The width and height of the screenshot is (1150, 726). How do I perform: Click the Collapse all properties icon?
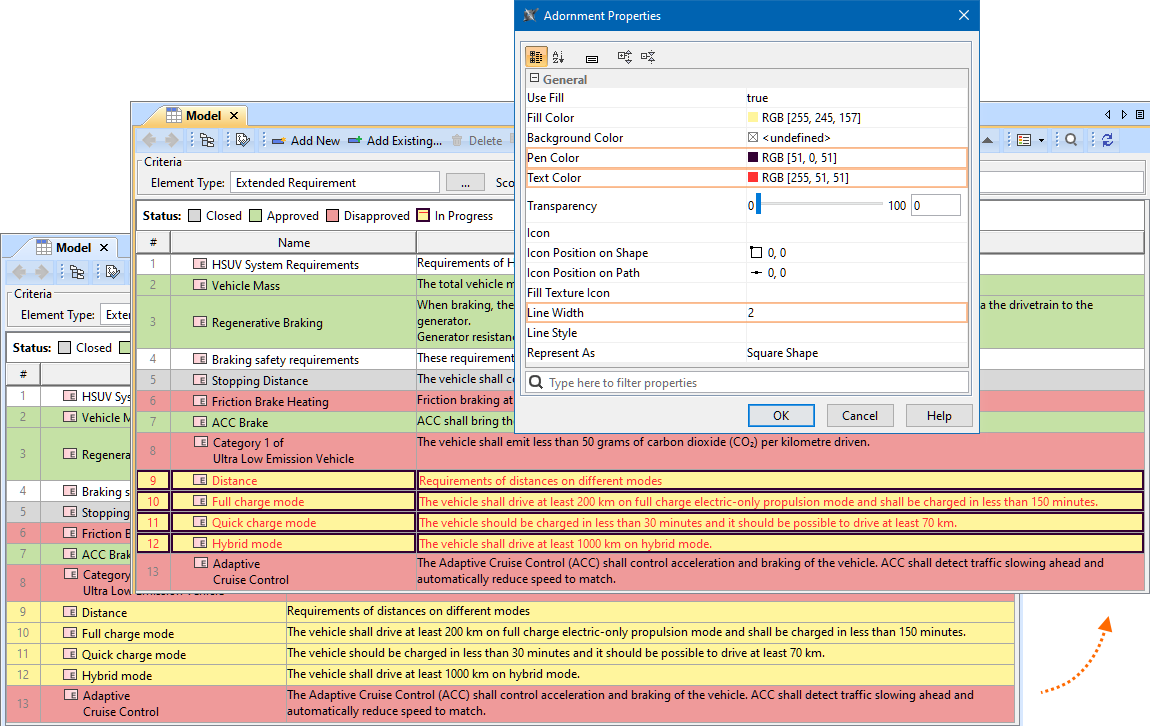(x=648, y=57)
